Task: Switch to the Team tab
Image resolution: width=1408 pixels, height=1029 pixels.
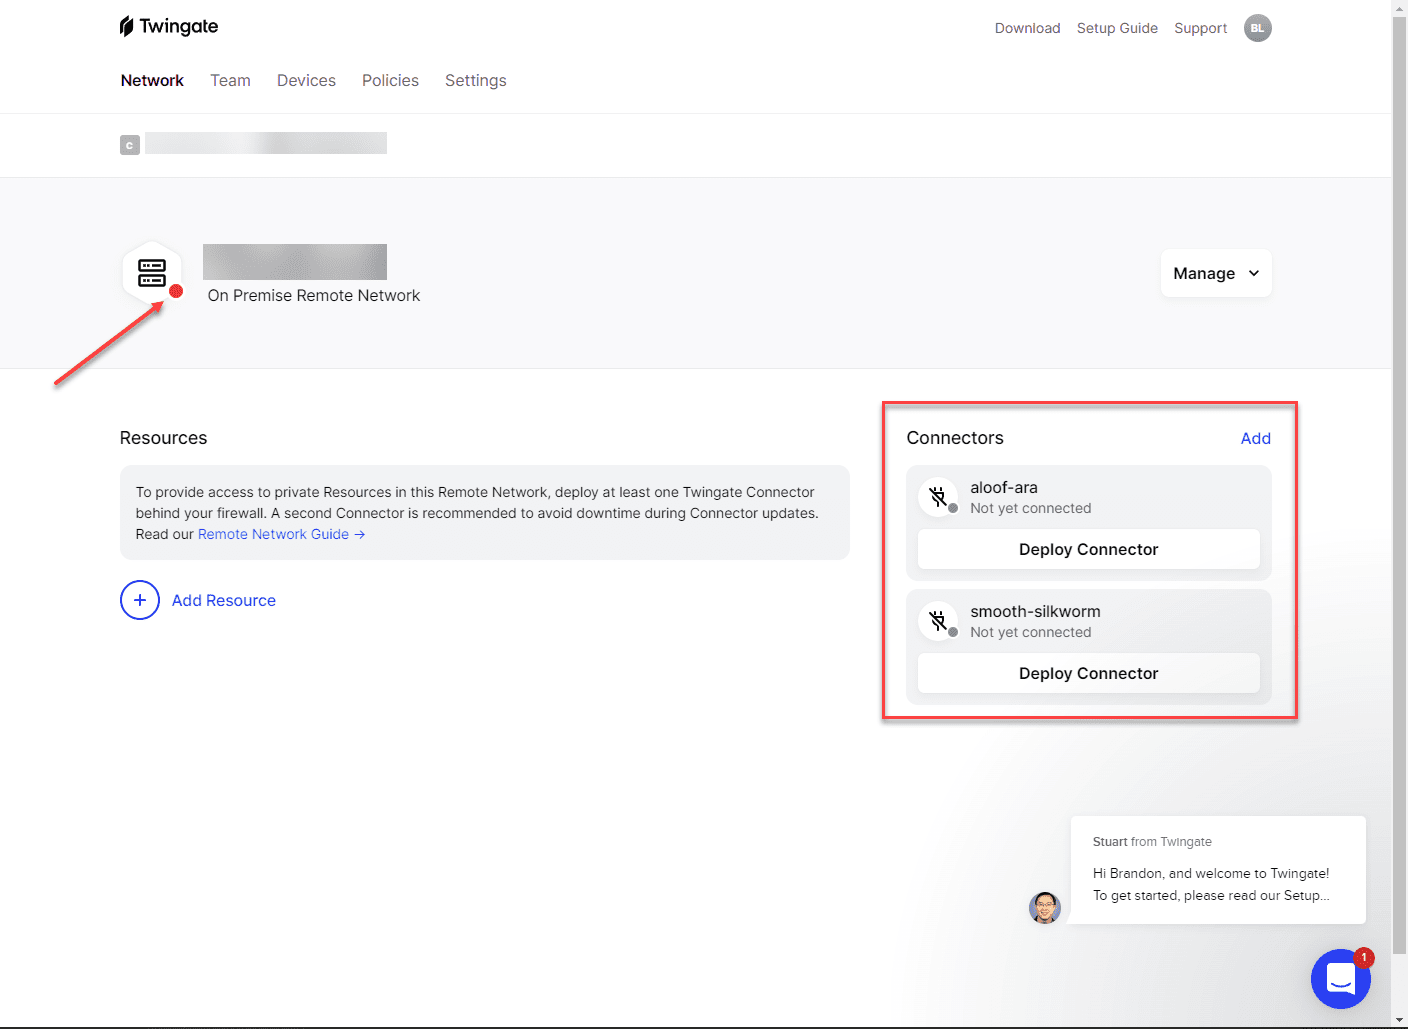Action: tap(230, 80)
